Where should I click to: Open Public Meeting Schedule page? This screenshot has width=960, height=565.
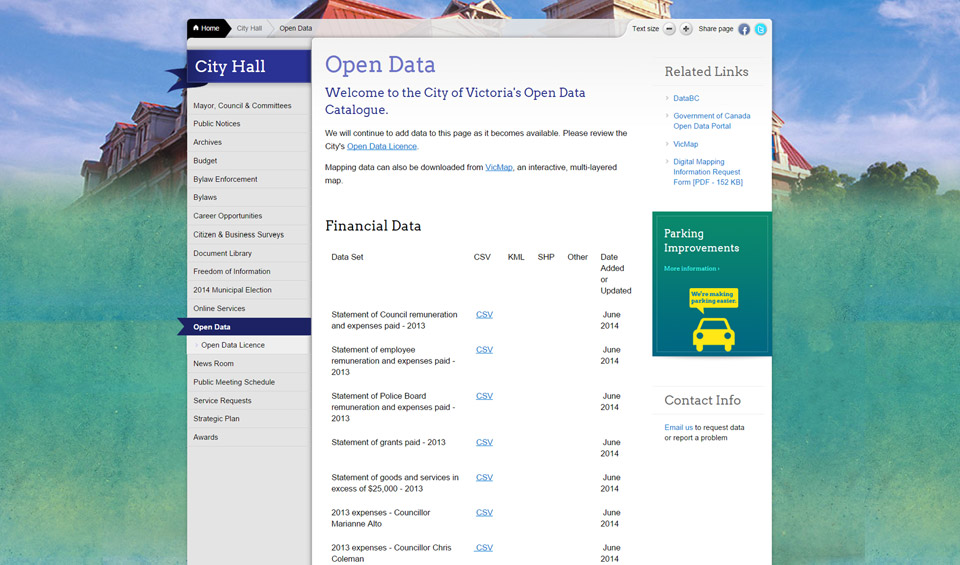pos(234,382)
